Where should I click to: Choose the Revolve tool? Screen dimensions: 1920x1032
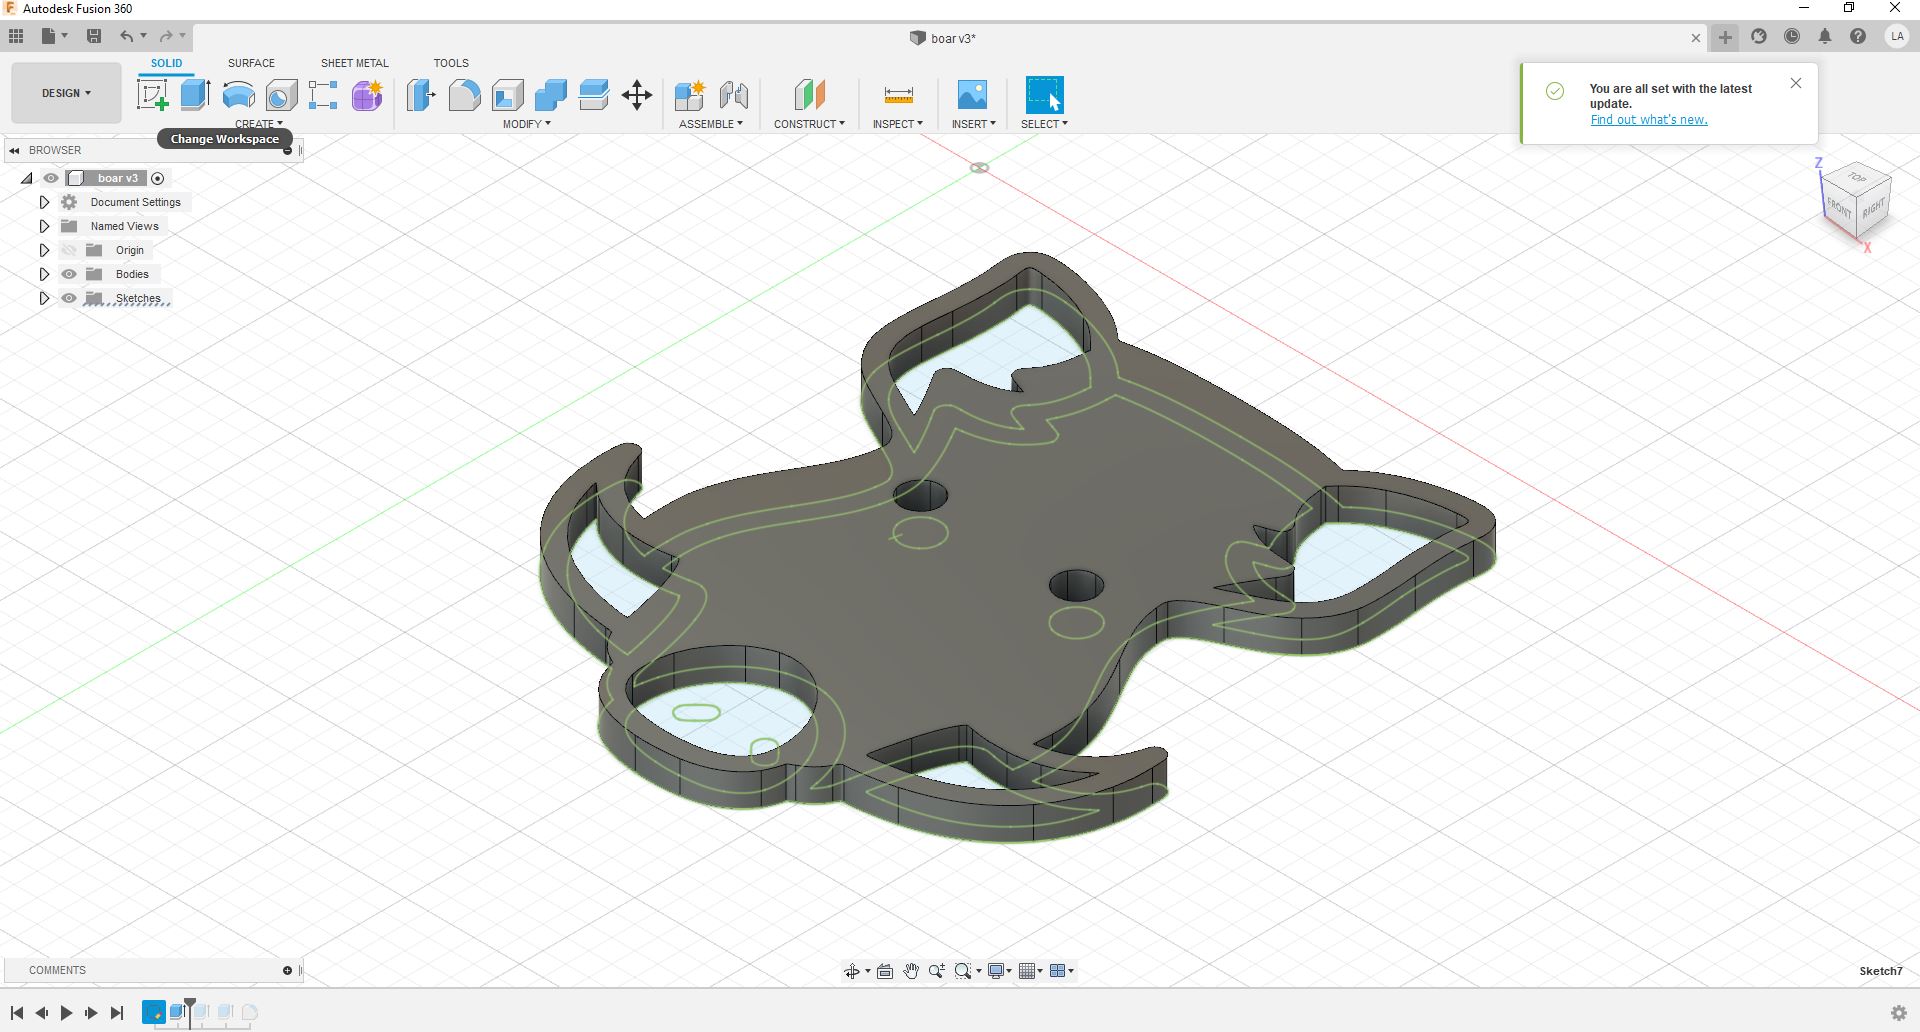tap(238, 95)
